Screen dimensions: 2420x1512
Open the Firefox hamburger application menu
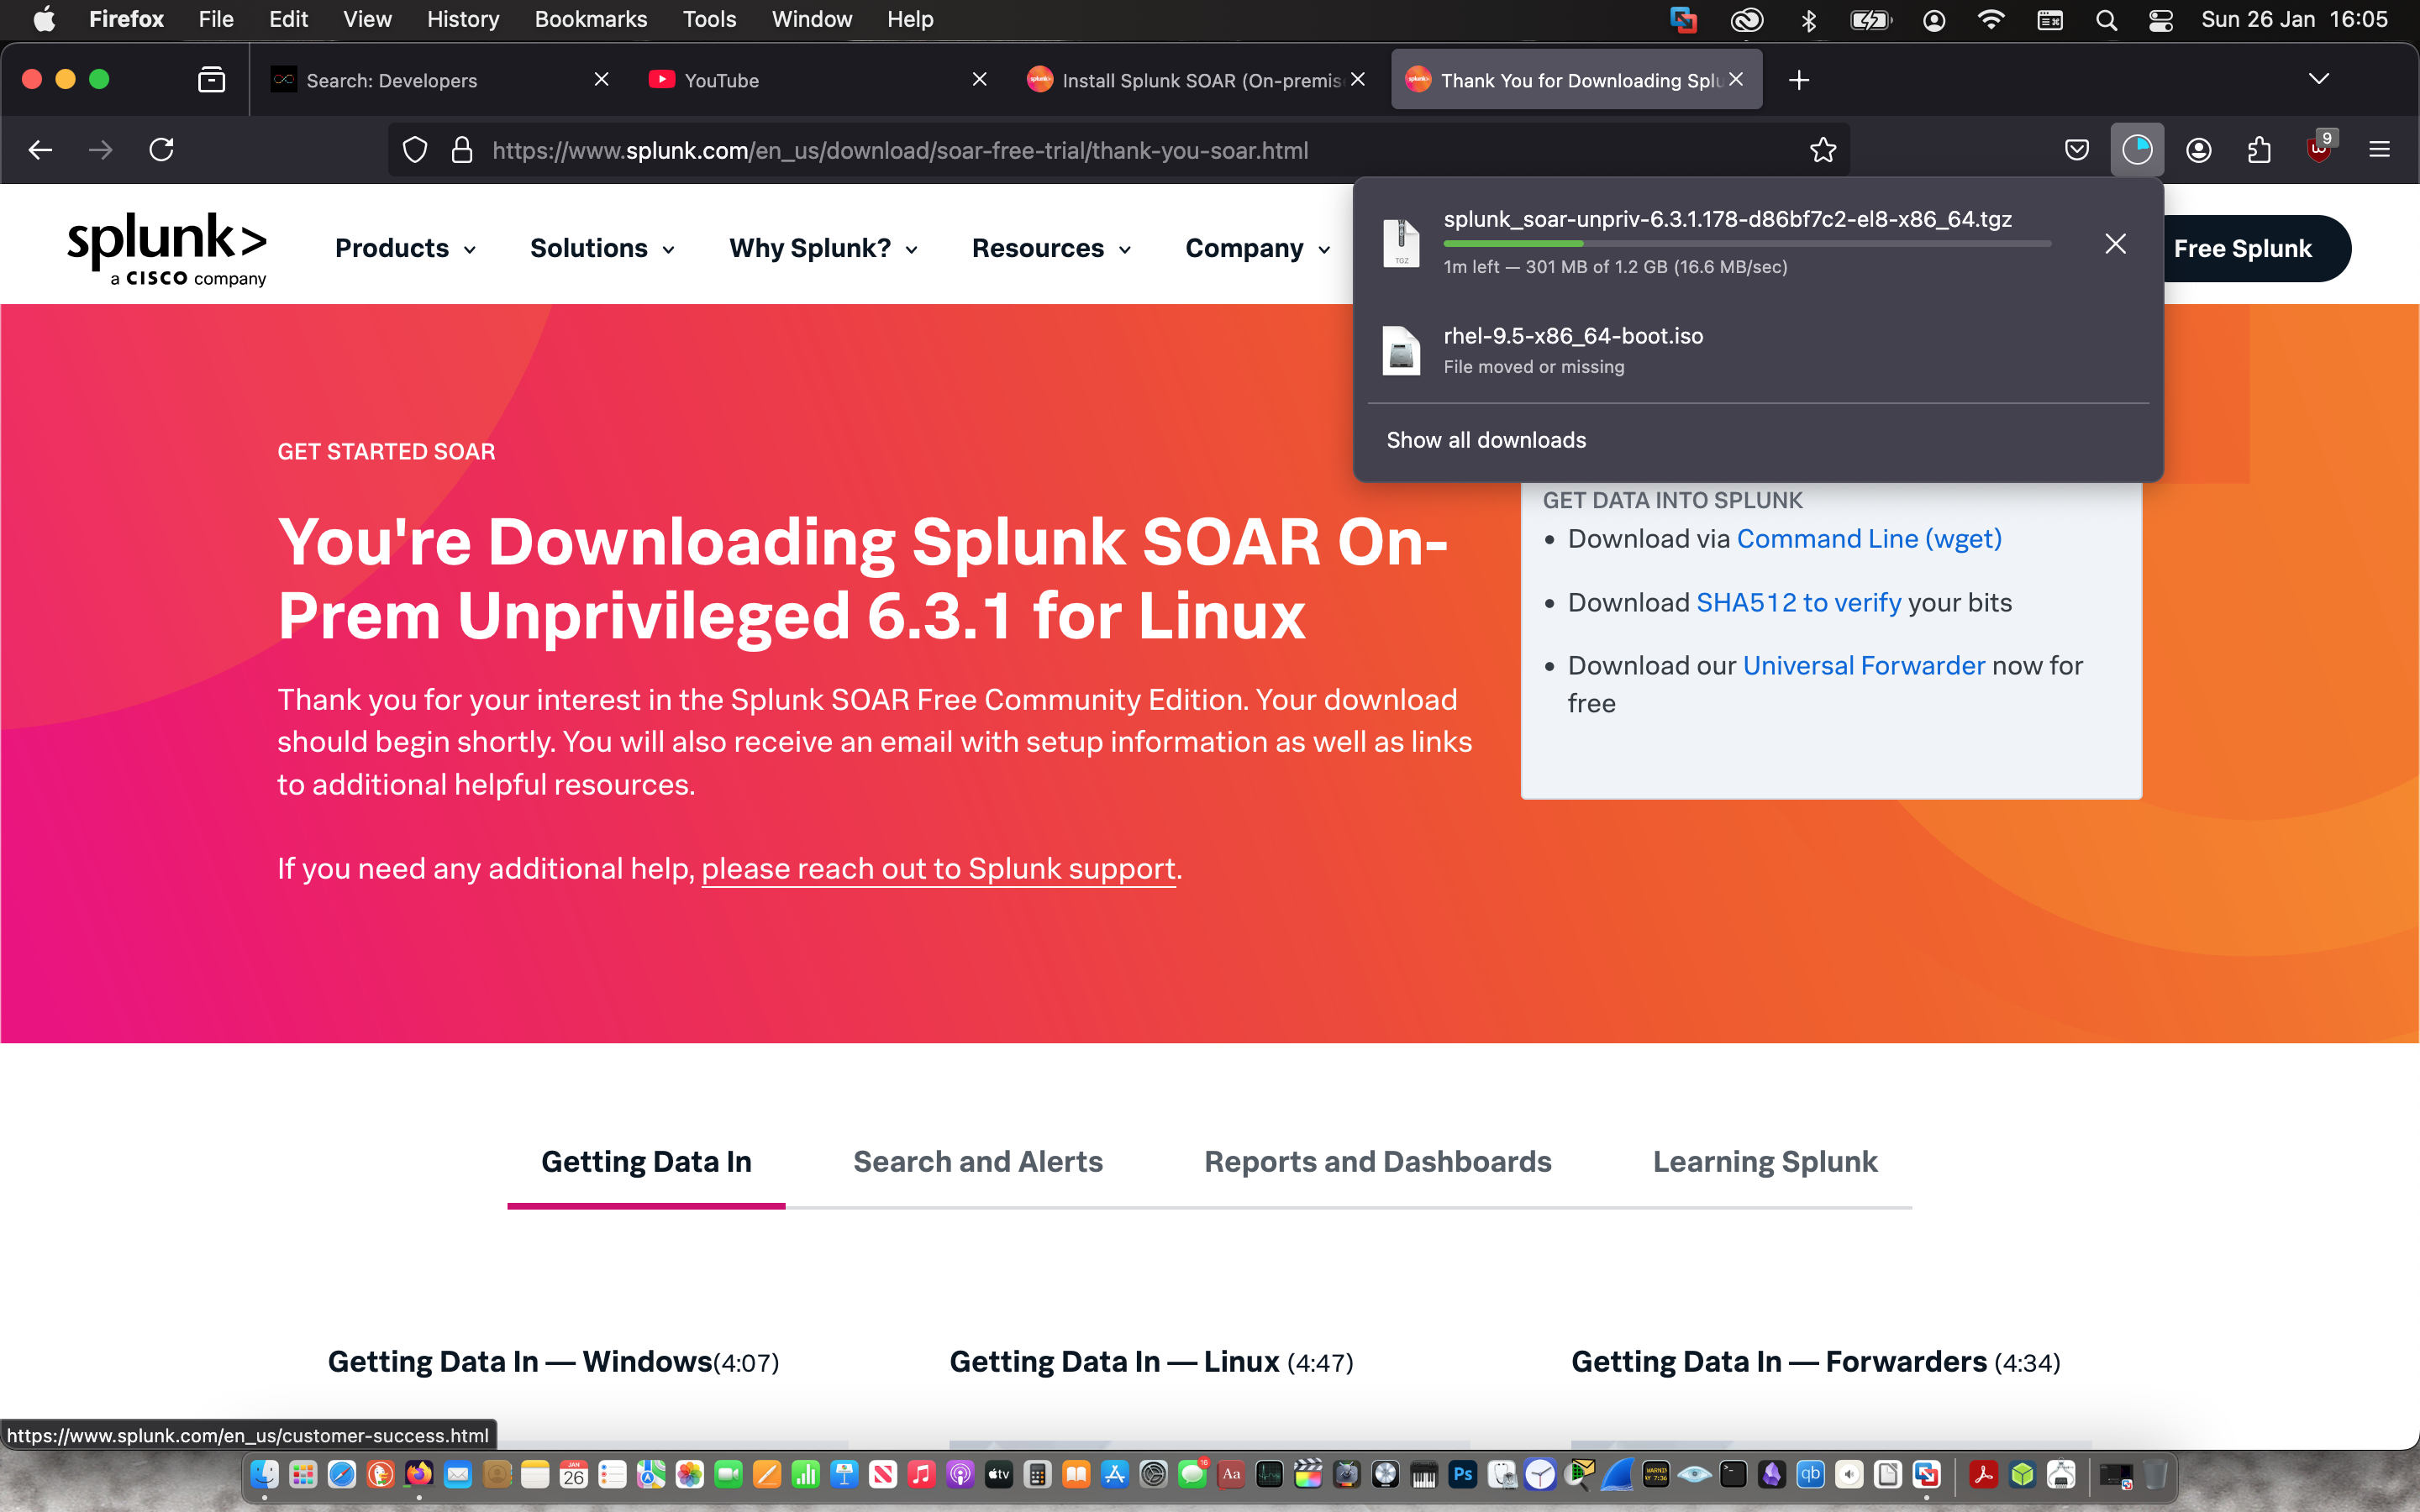click(x=2379, y=150)
